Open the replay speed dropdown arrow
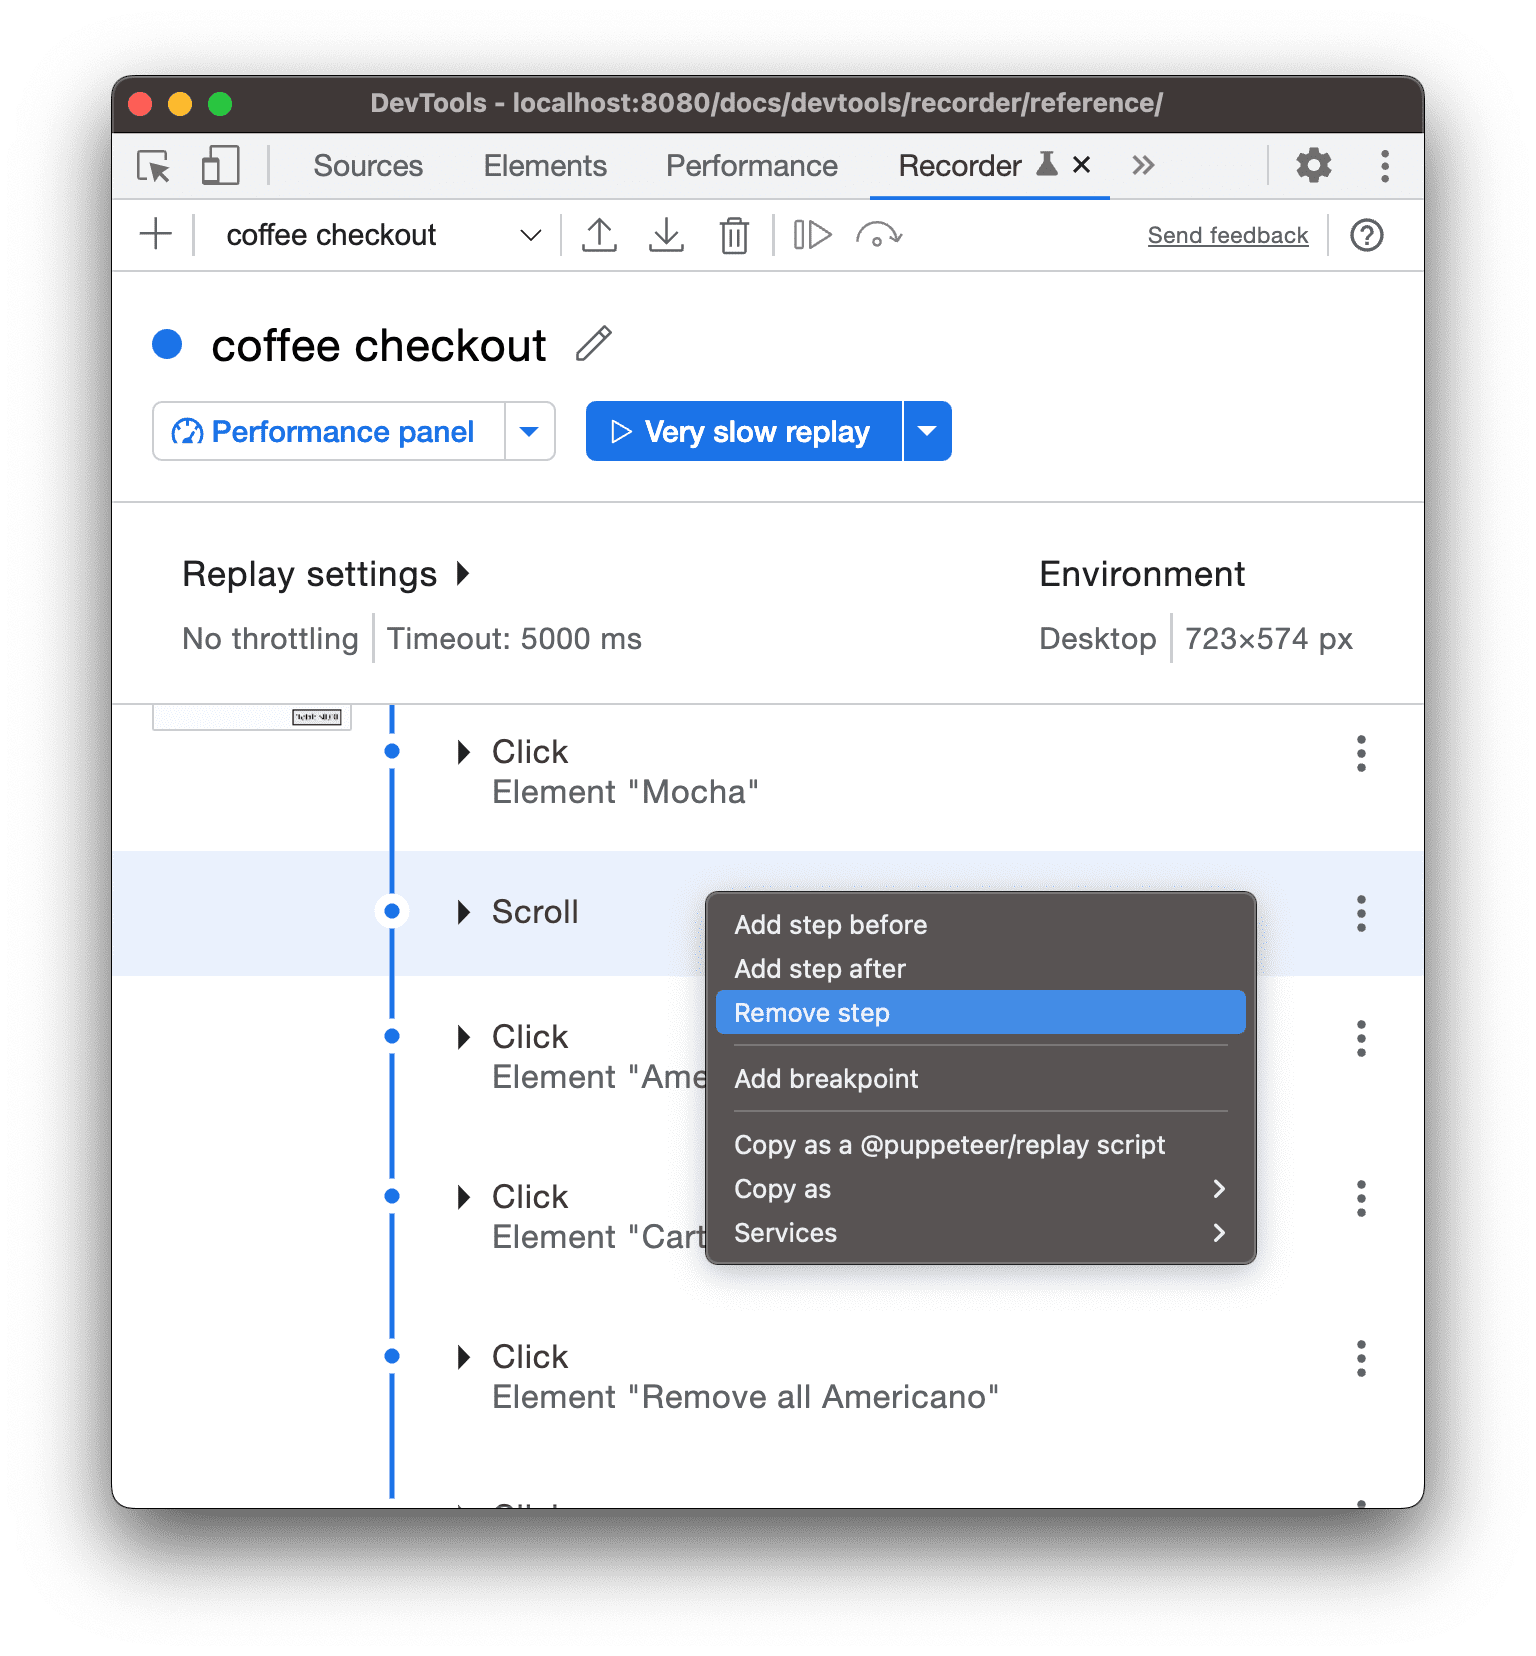Viewport: 1536px width, 1656px height. pos(927,432)
